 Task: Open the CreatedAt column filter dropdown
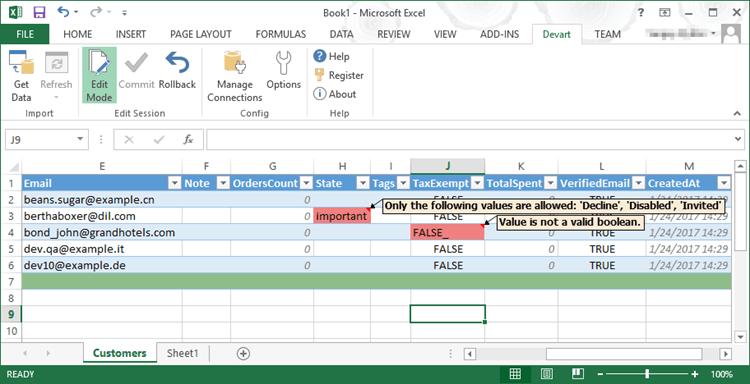(x=724, y=183)
